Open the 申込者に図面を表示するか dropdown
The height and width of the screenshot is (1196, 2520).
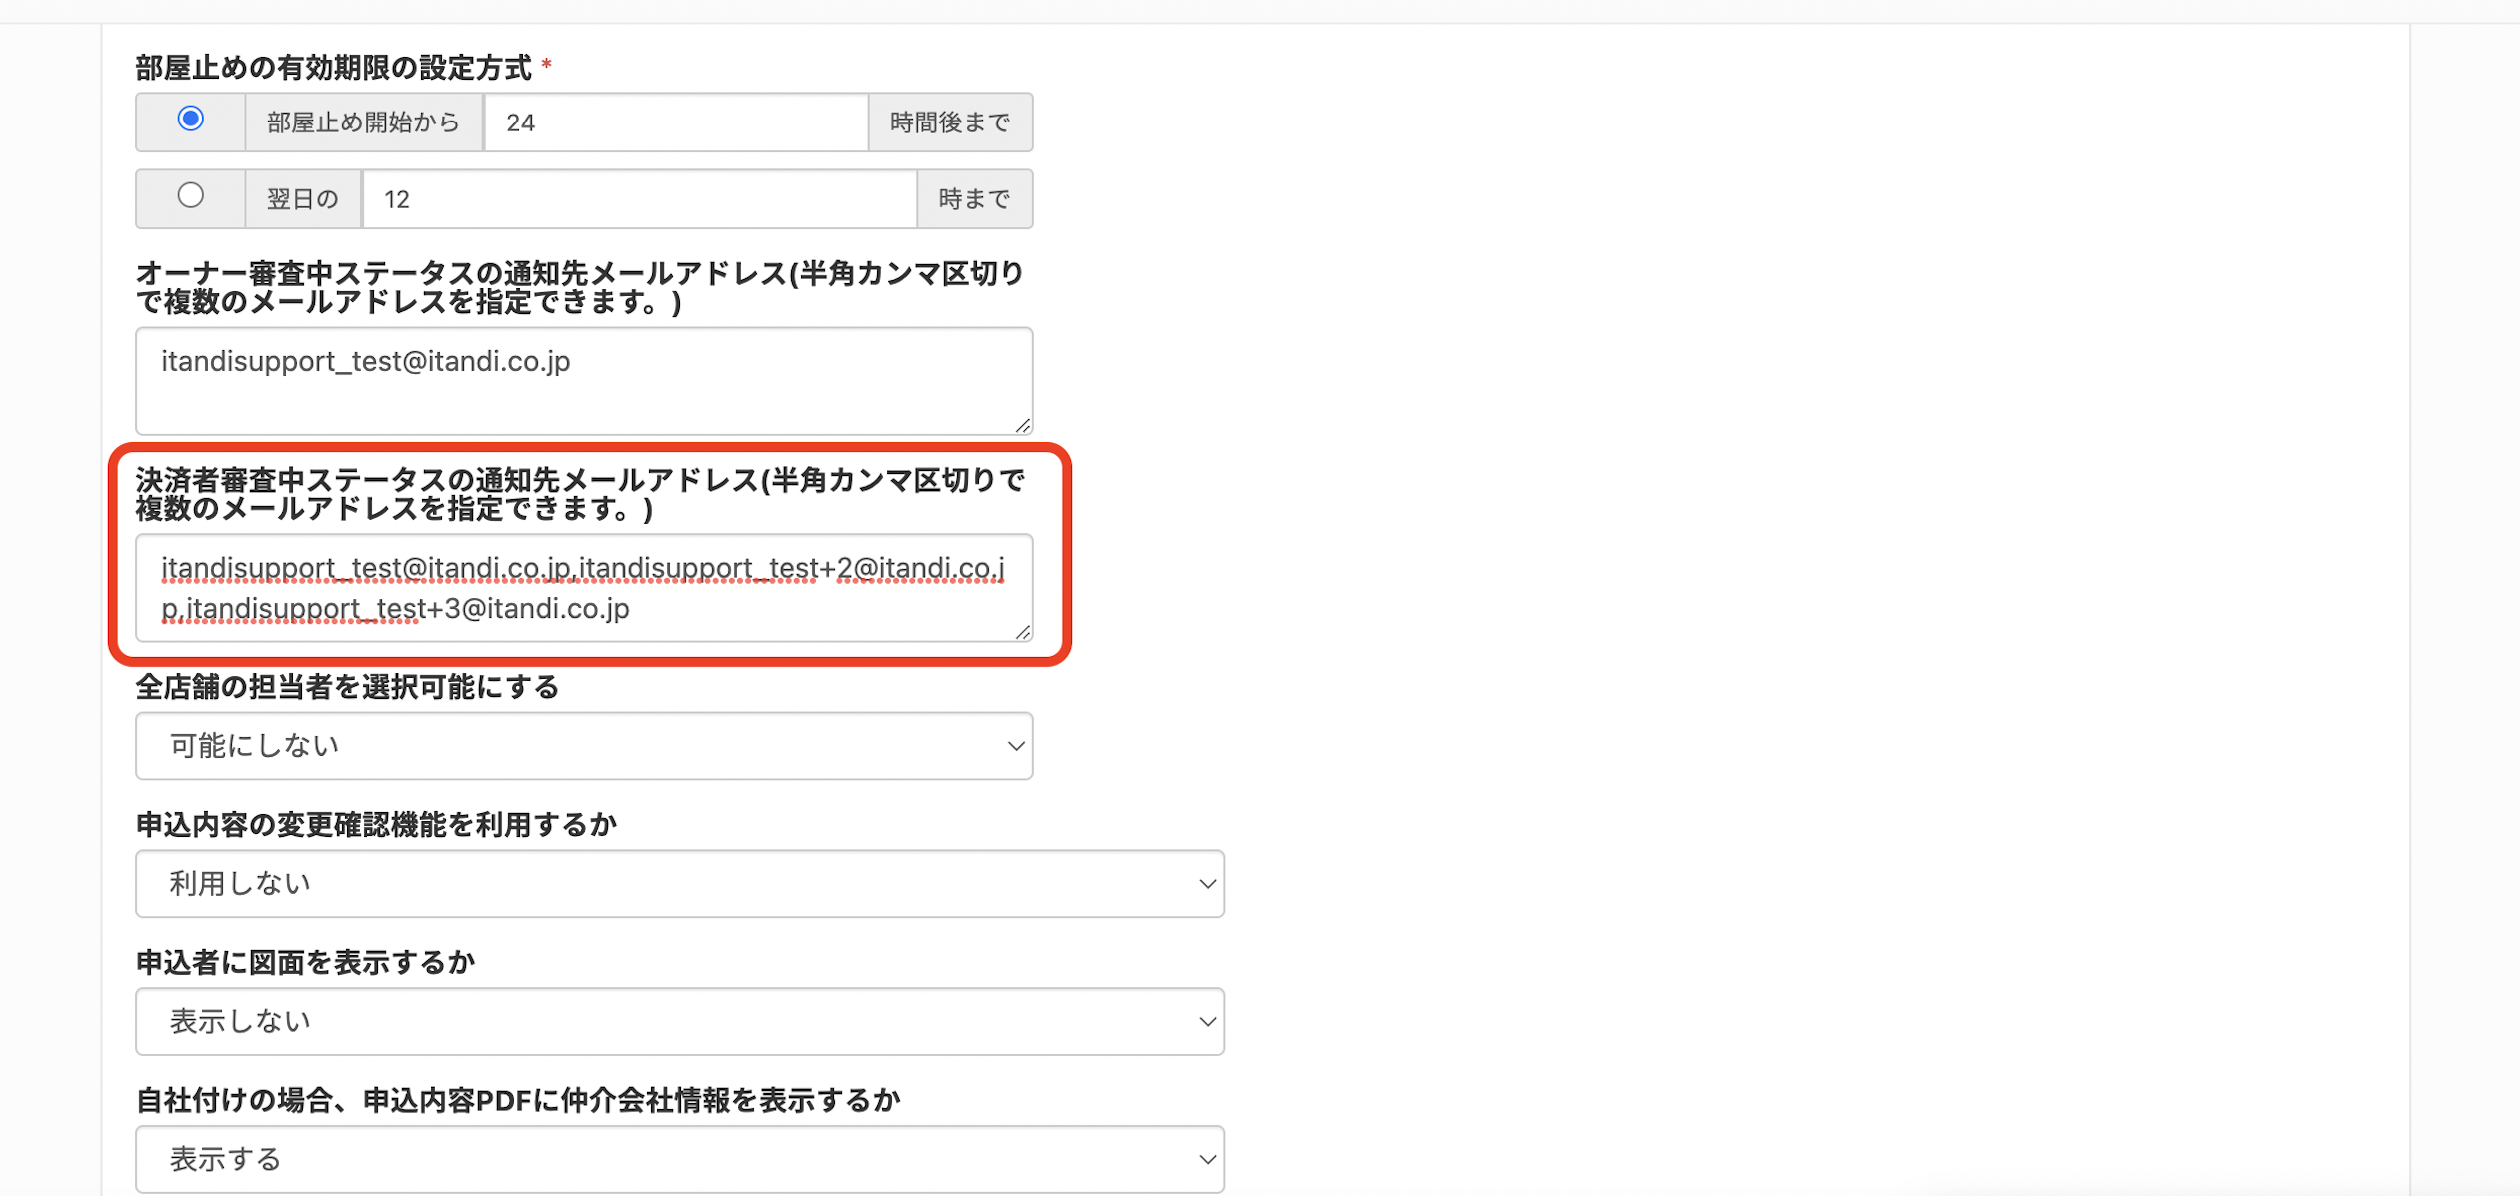(680, 1022)
